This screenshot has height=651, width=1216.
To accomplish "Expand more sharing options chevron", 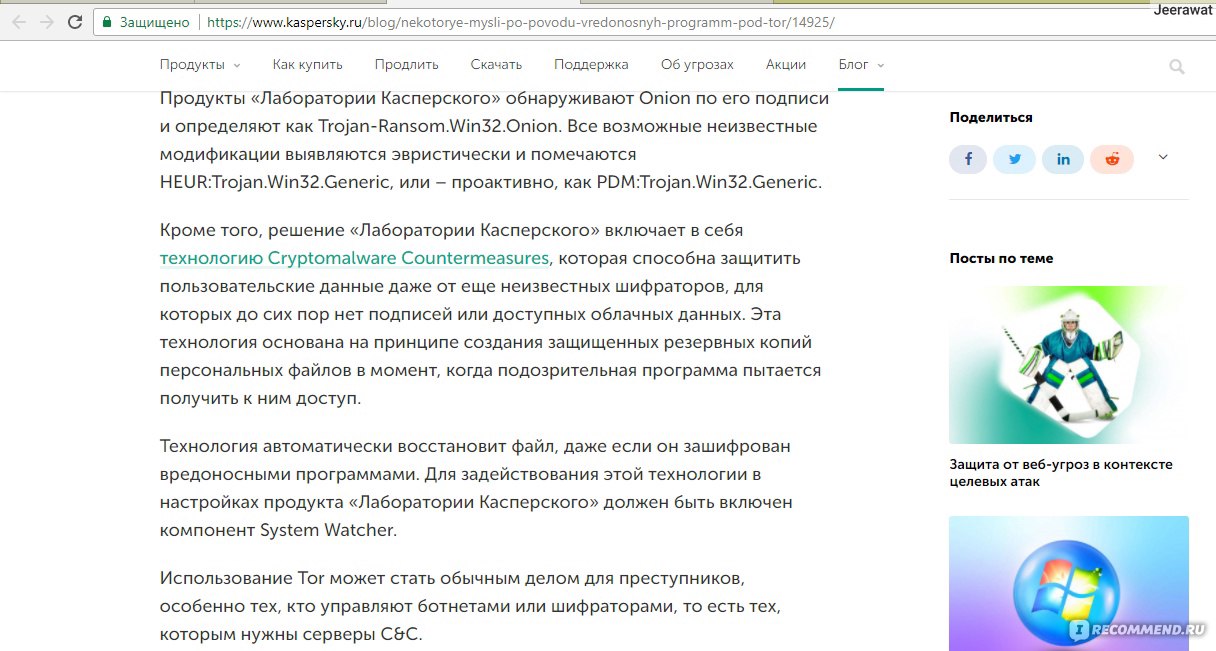I will pyautogui.click(x=1163, y=157).
